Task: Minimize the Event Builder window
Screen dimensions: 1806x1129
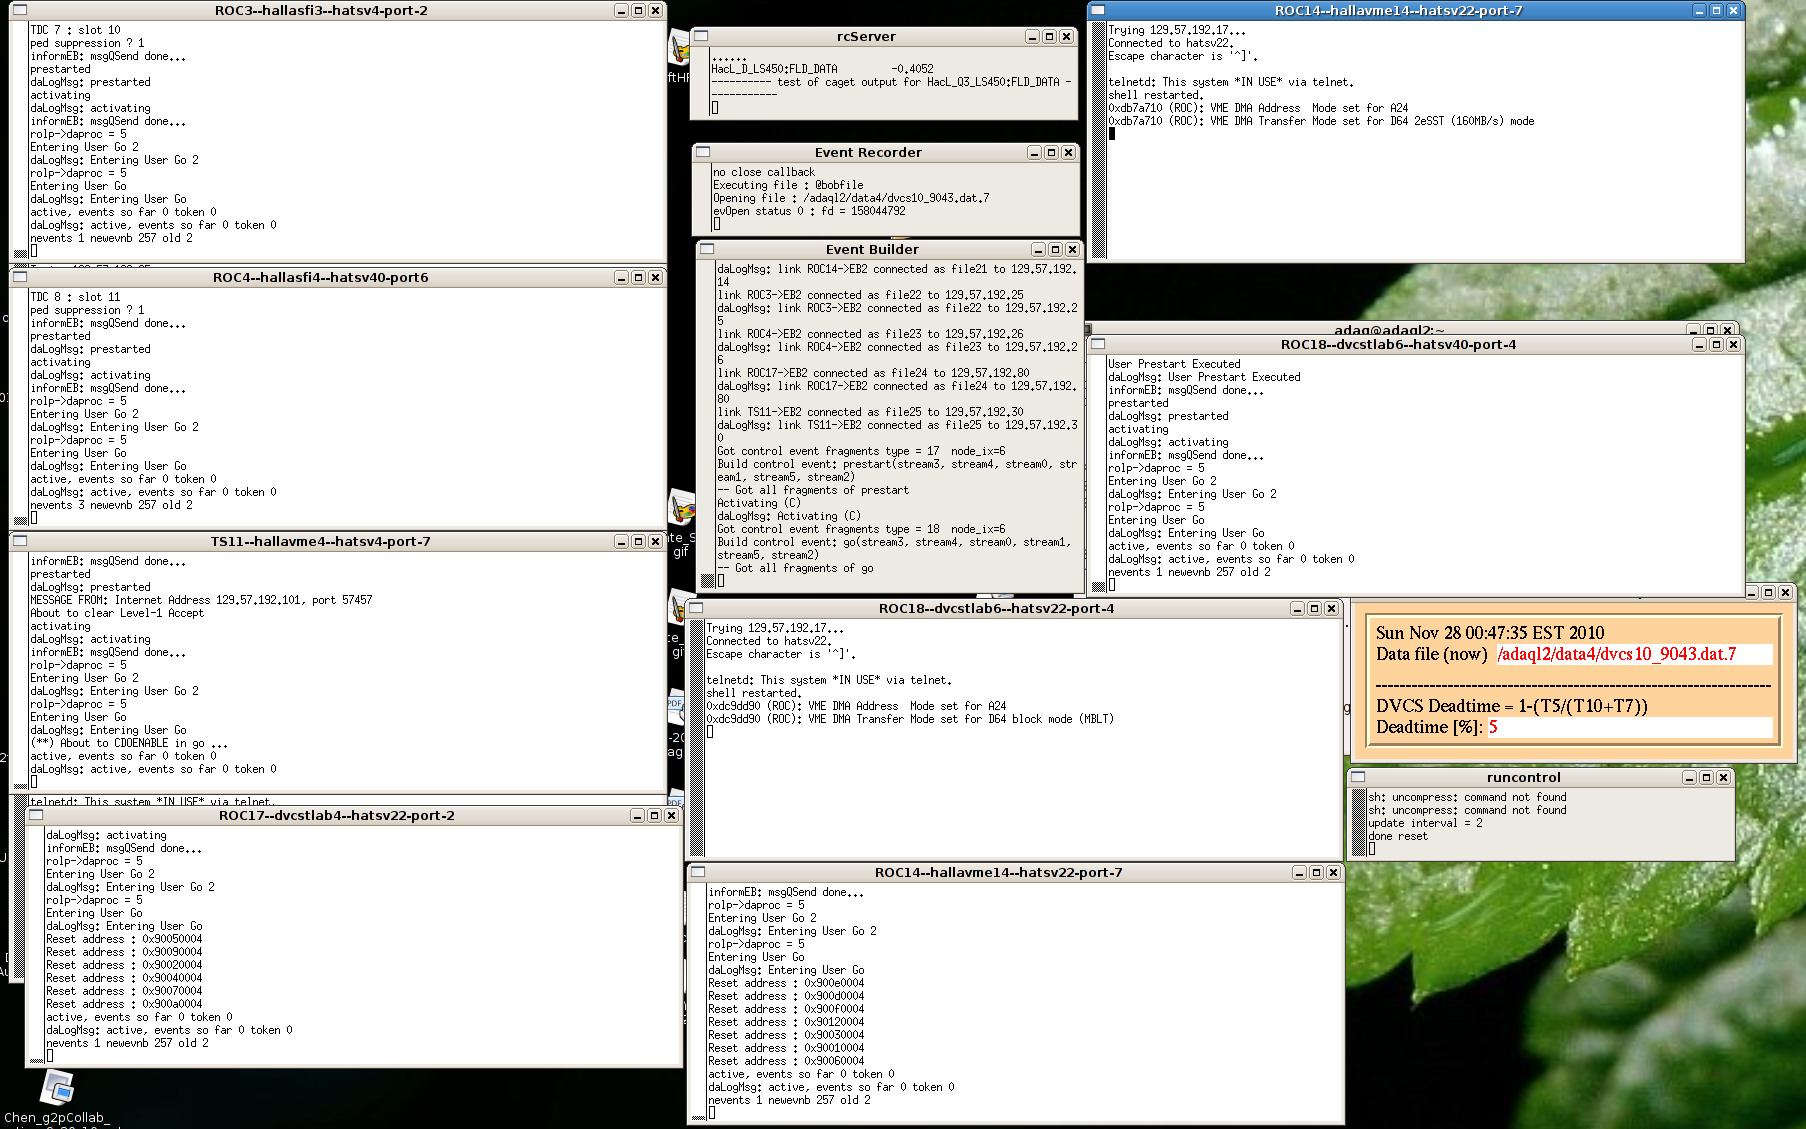Action: click(x=1038, y=250)
